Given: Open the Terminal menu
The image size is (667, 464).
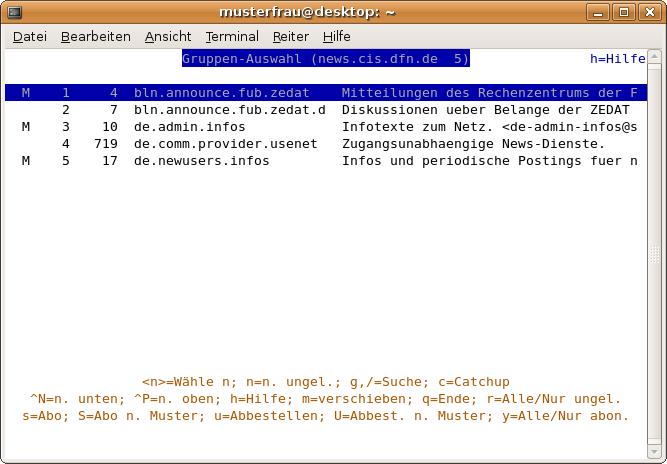Looking at the screenshot, I should 232,36.
